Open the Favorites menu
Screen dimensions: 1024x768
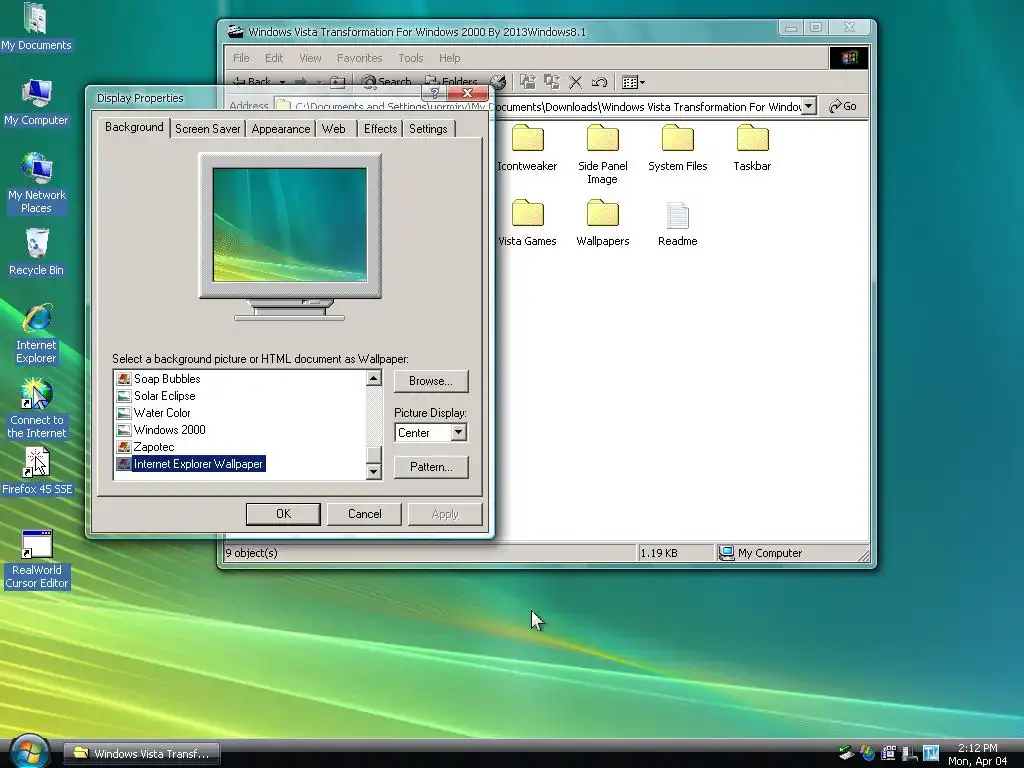[x=359, y=58]
